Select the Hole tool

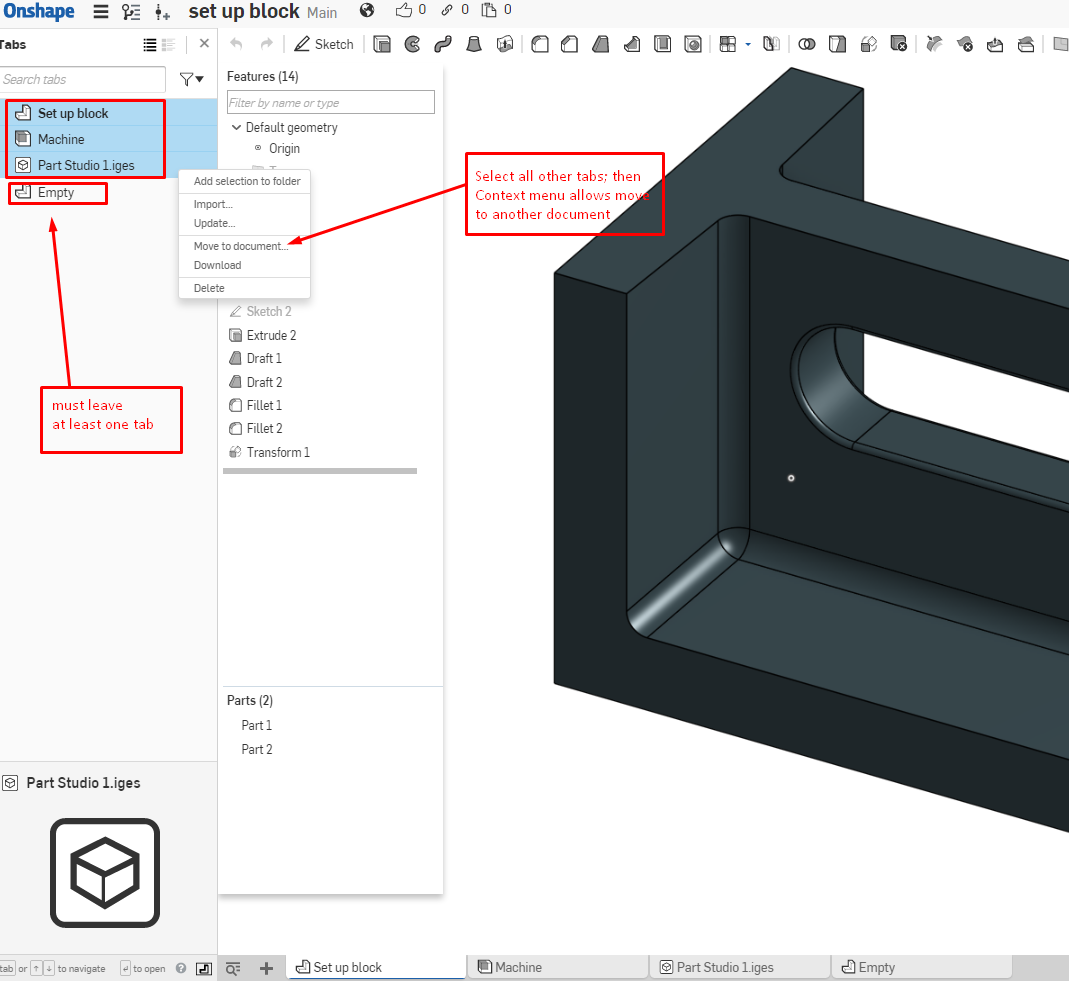[693, 44]
